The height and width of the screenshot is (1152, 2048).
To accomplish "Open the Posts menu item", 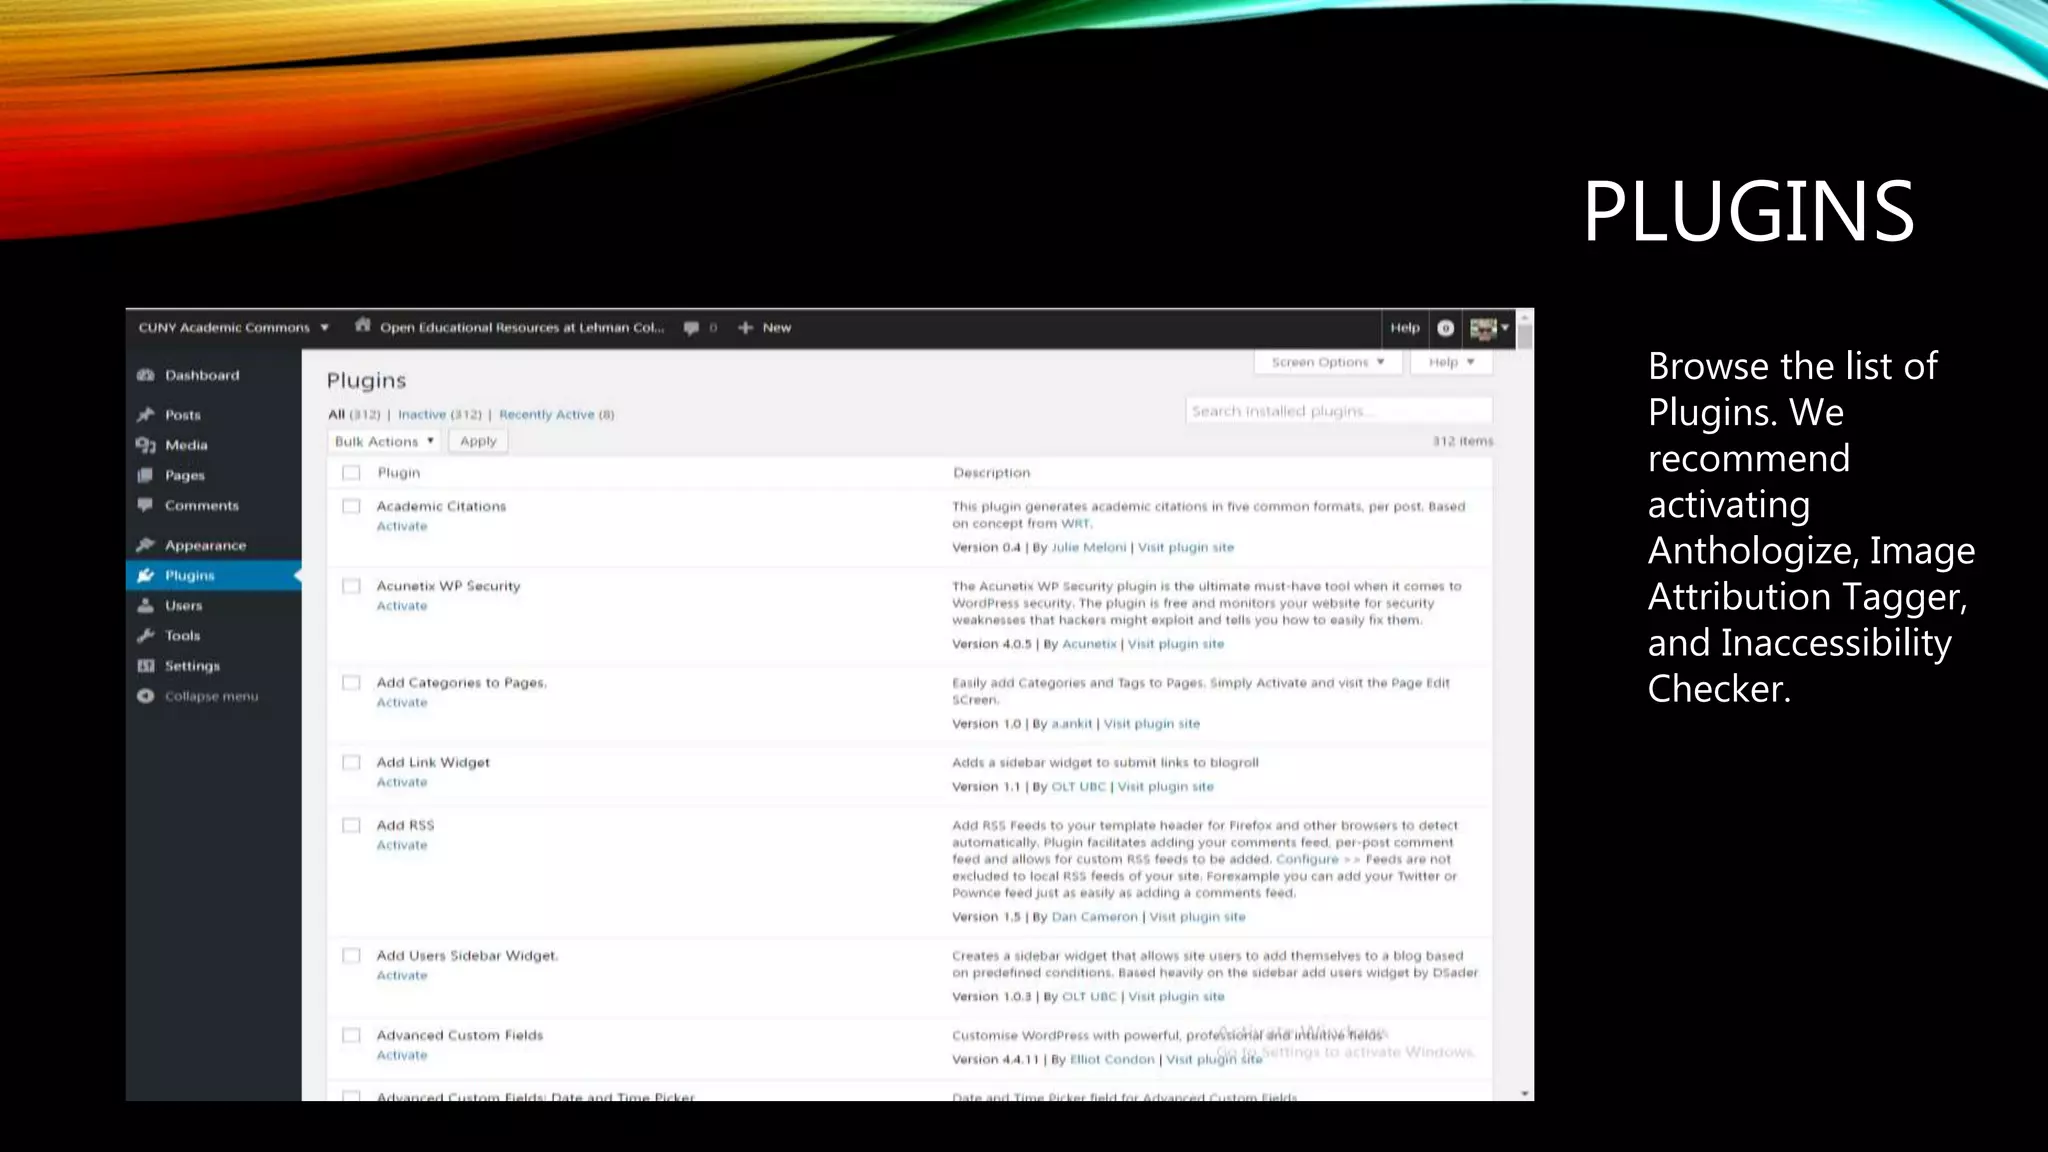I will point(183,414).
